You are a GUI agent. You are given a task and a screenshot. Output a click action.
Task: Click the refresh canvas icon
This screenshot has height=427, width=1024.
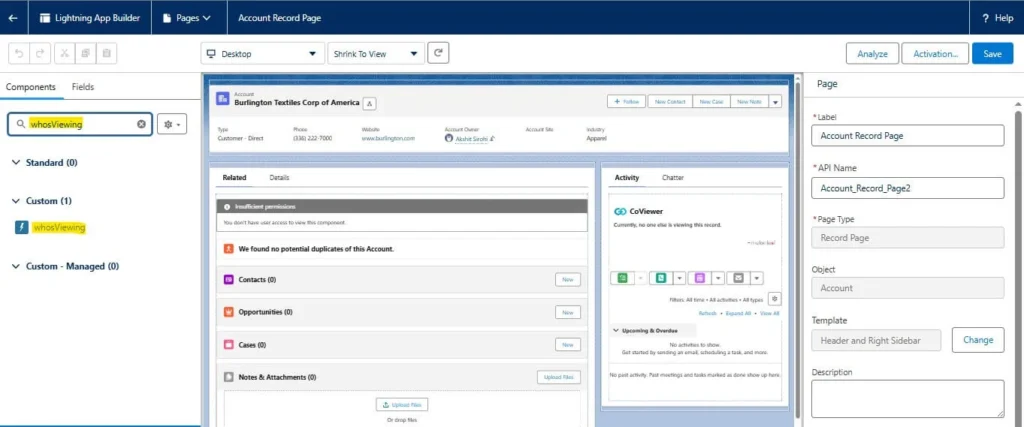(x=438, y=53)
